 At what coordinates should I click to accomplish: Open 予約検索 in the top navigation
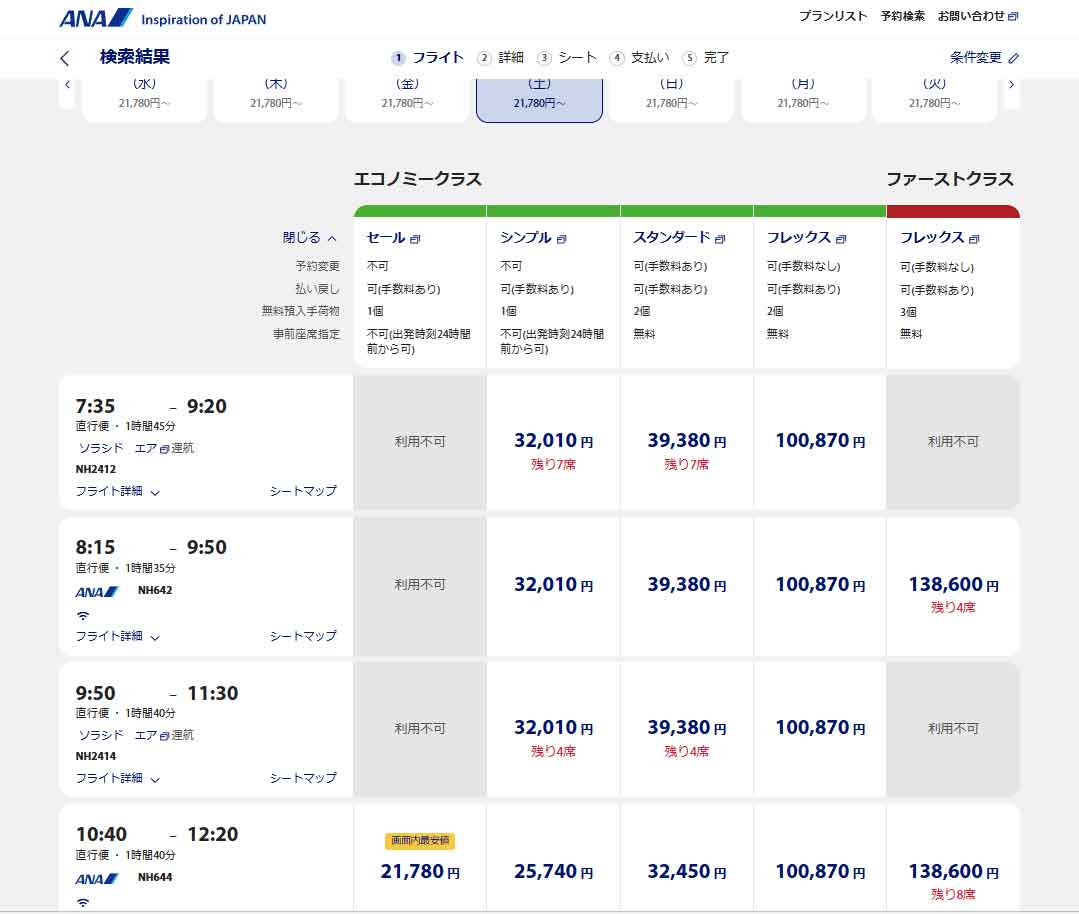902,17
